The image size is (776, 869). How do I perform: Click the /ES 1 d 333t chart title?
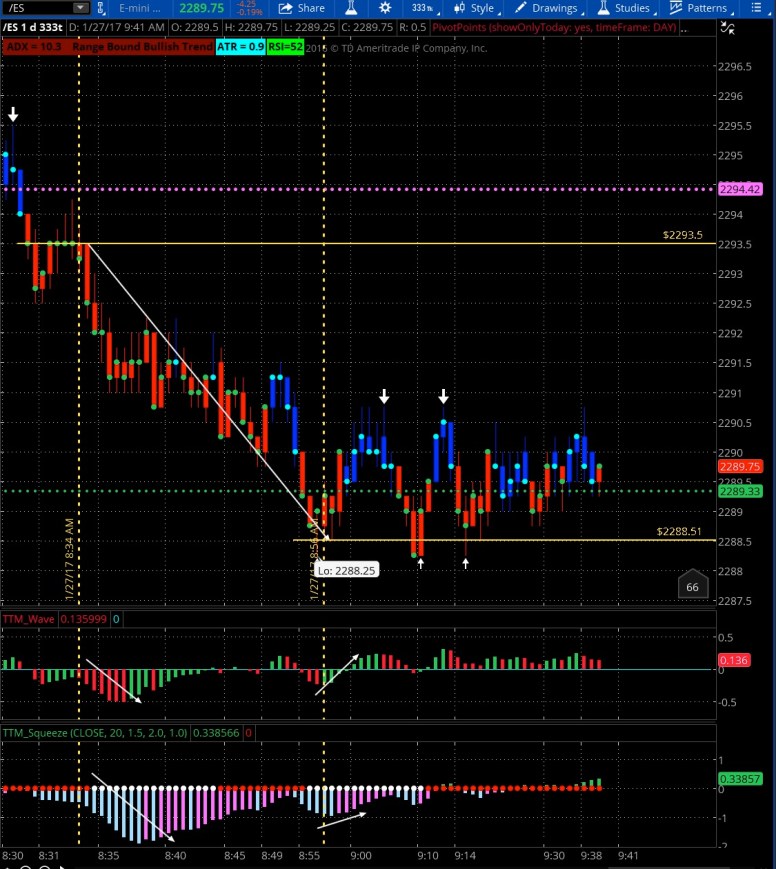pos(32,27)
